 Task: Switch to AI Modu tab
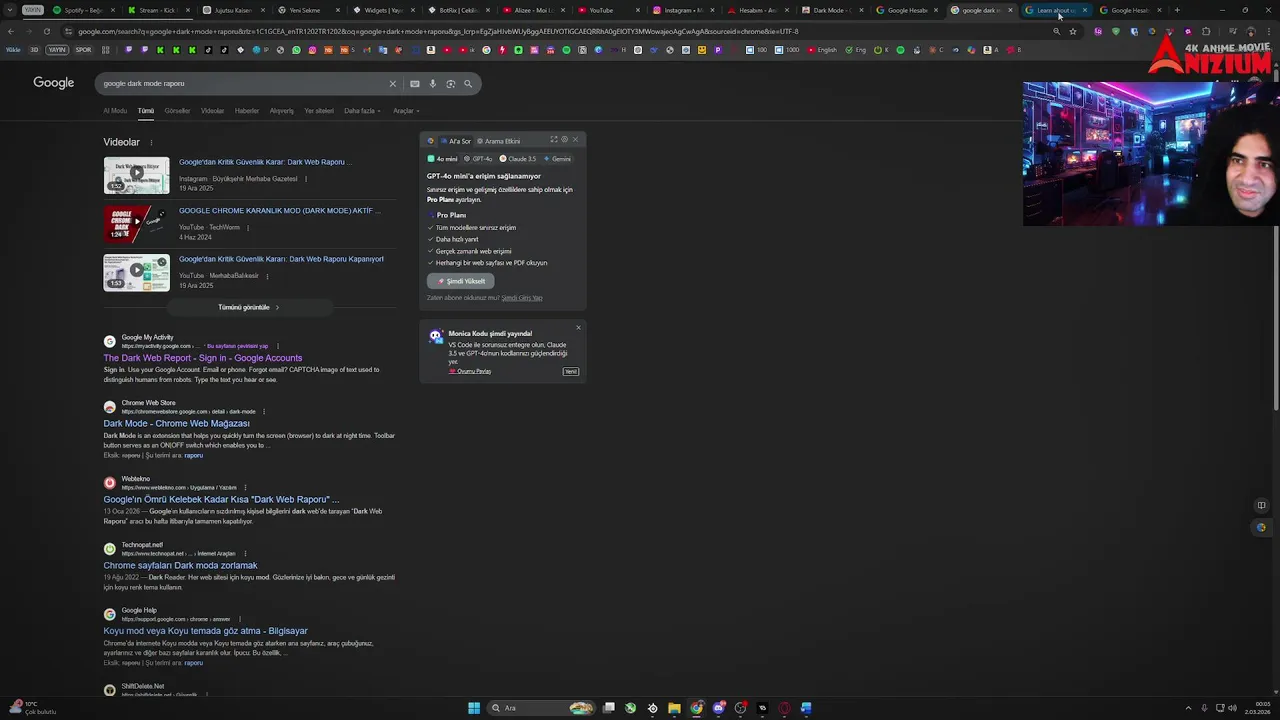[x=115, y=111]
